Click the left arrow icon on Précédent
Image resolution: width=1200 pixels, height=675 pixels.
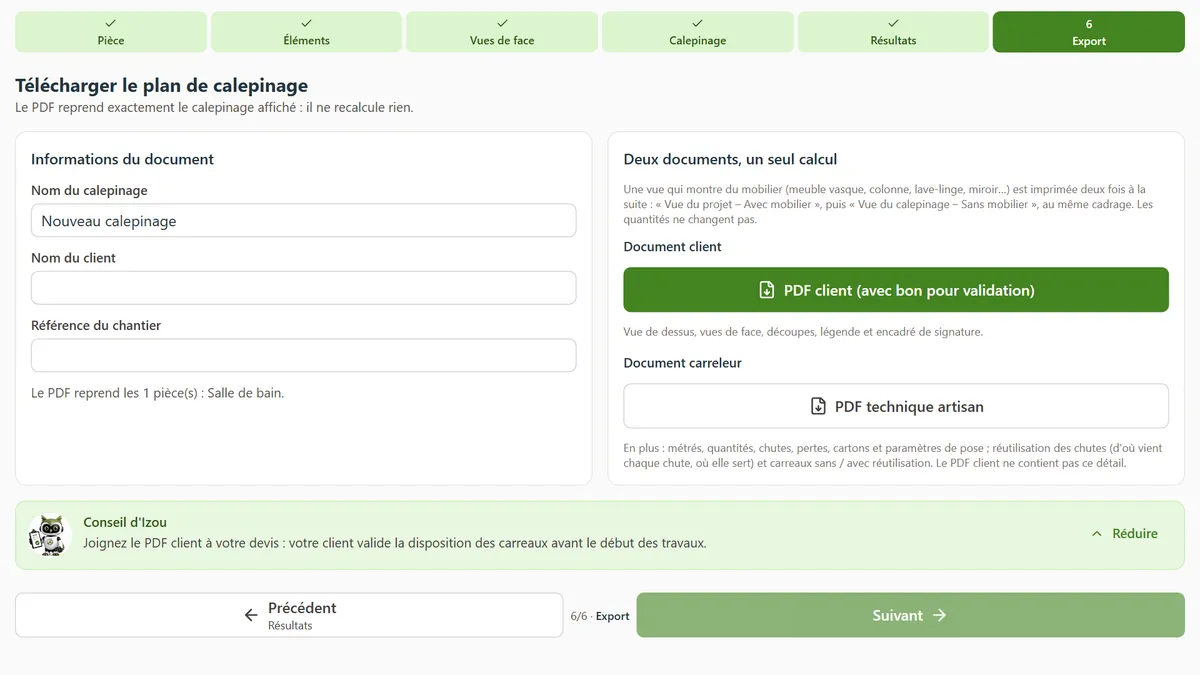(251, 615)
